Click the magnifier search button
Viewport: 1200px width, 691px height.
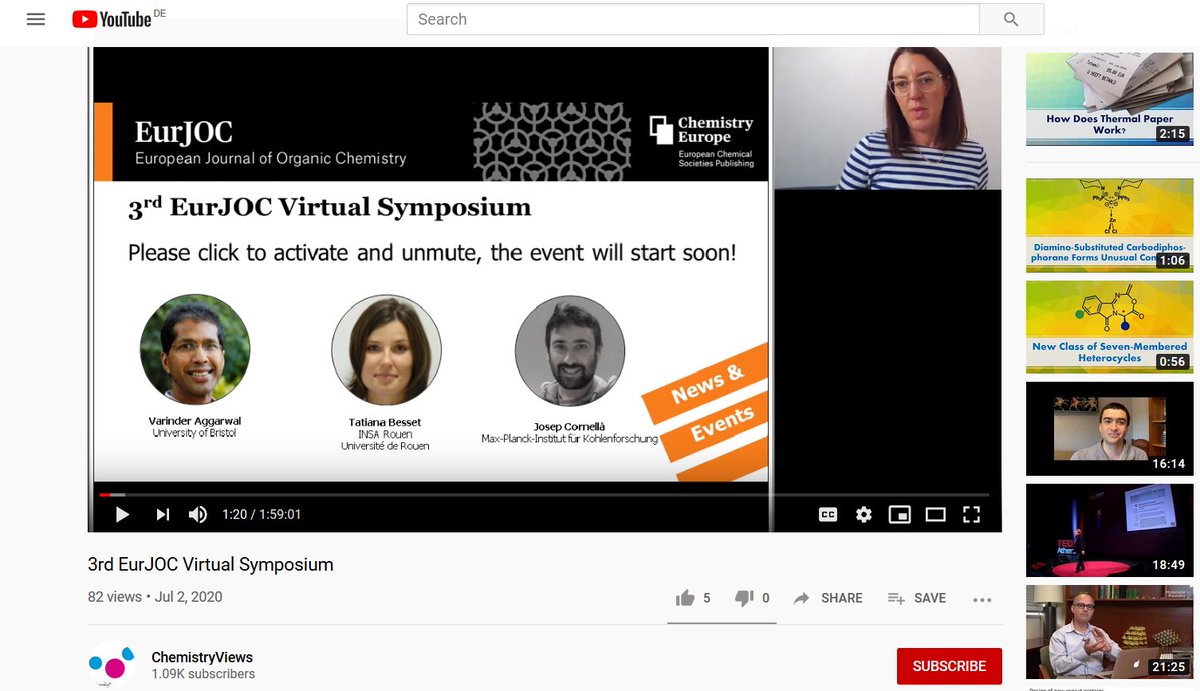(x=1011, y=19)
